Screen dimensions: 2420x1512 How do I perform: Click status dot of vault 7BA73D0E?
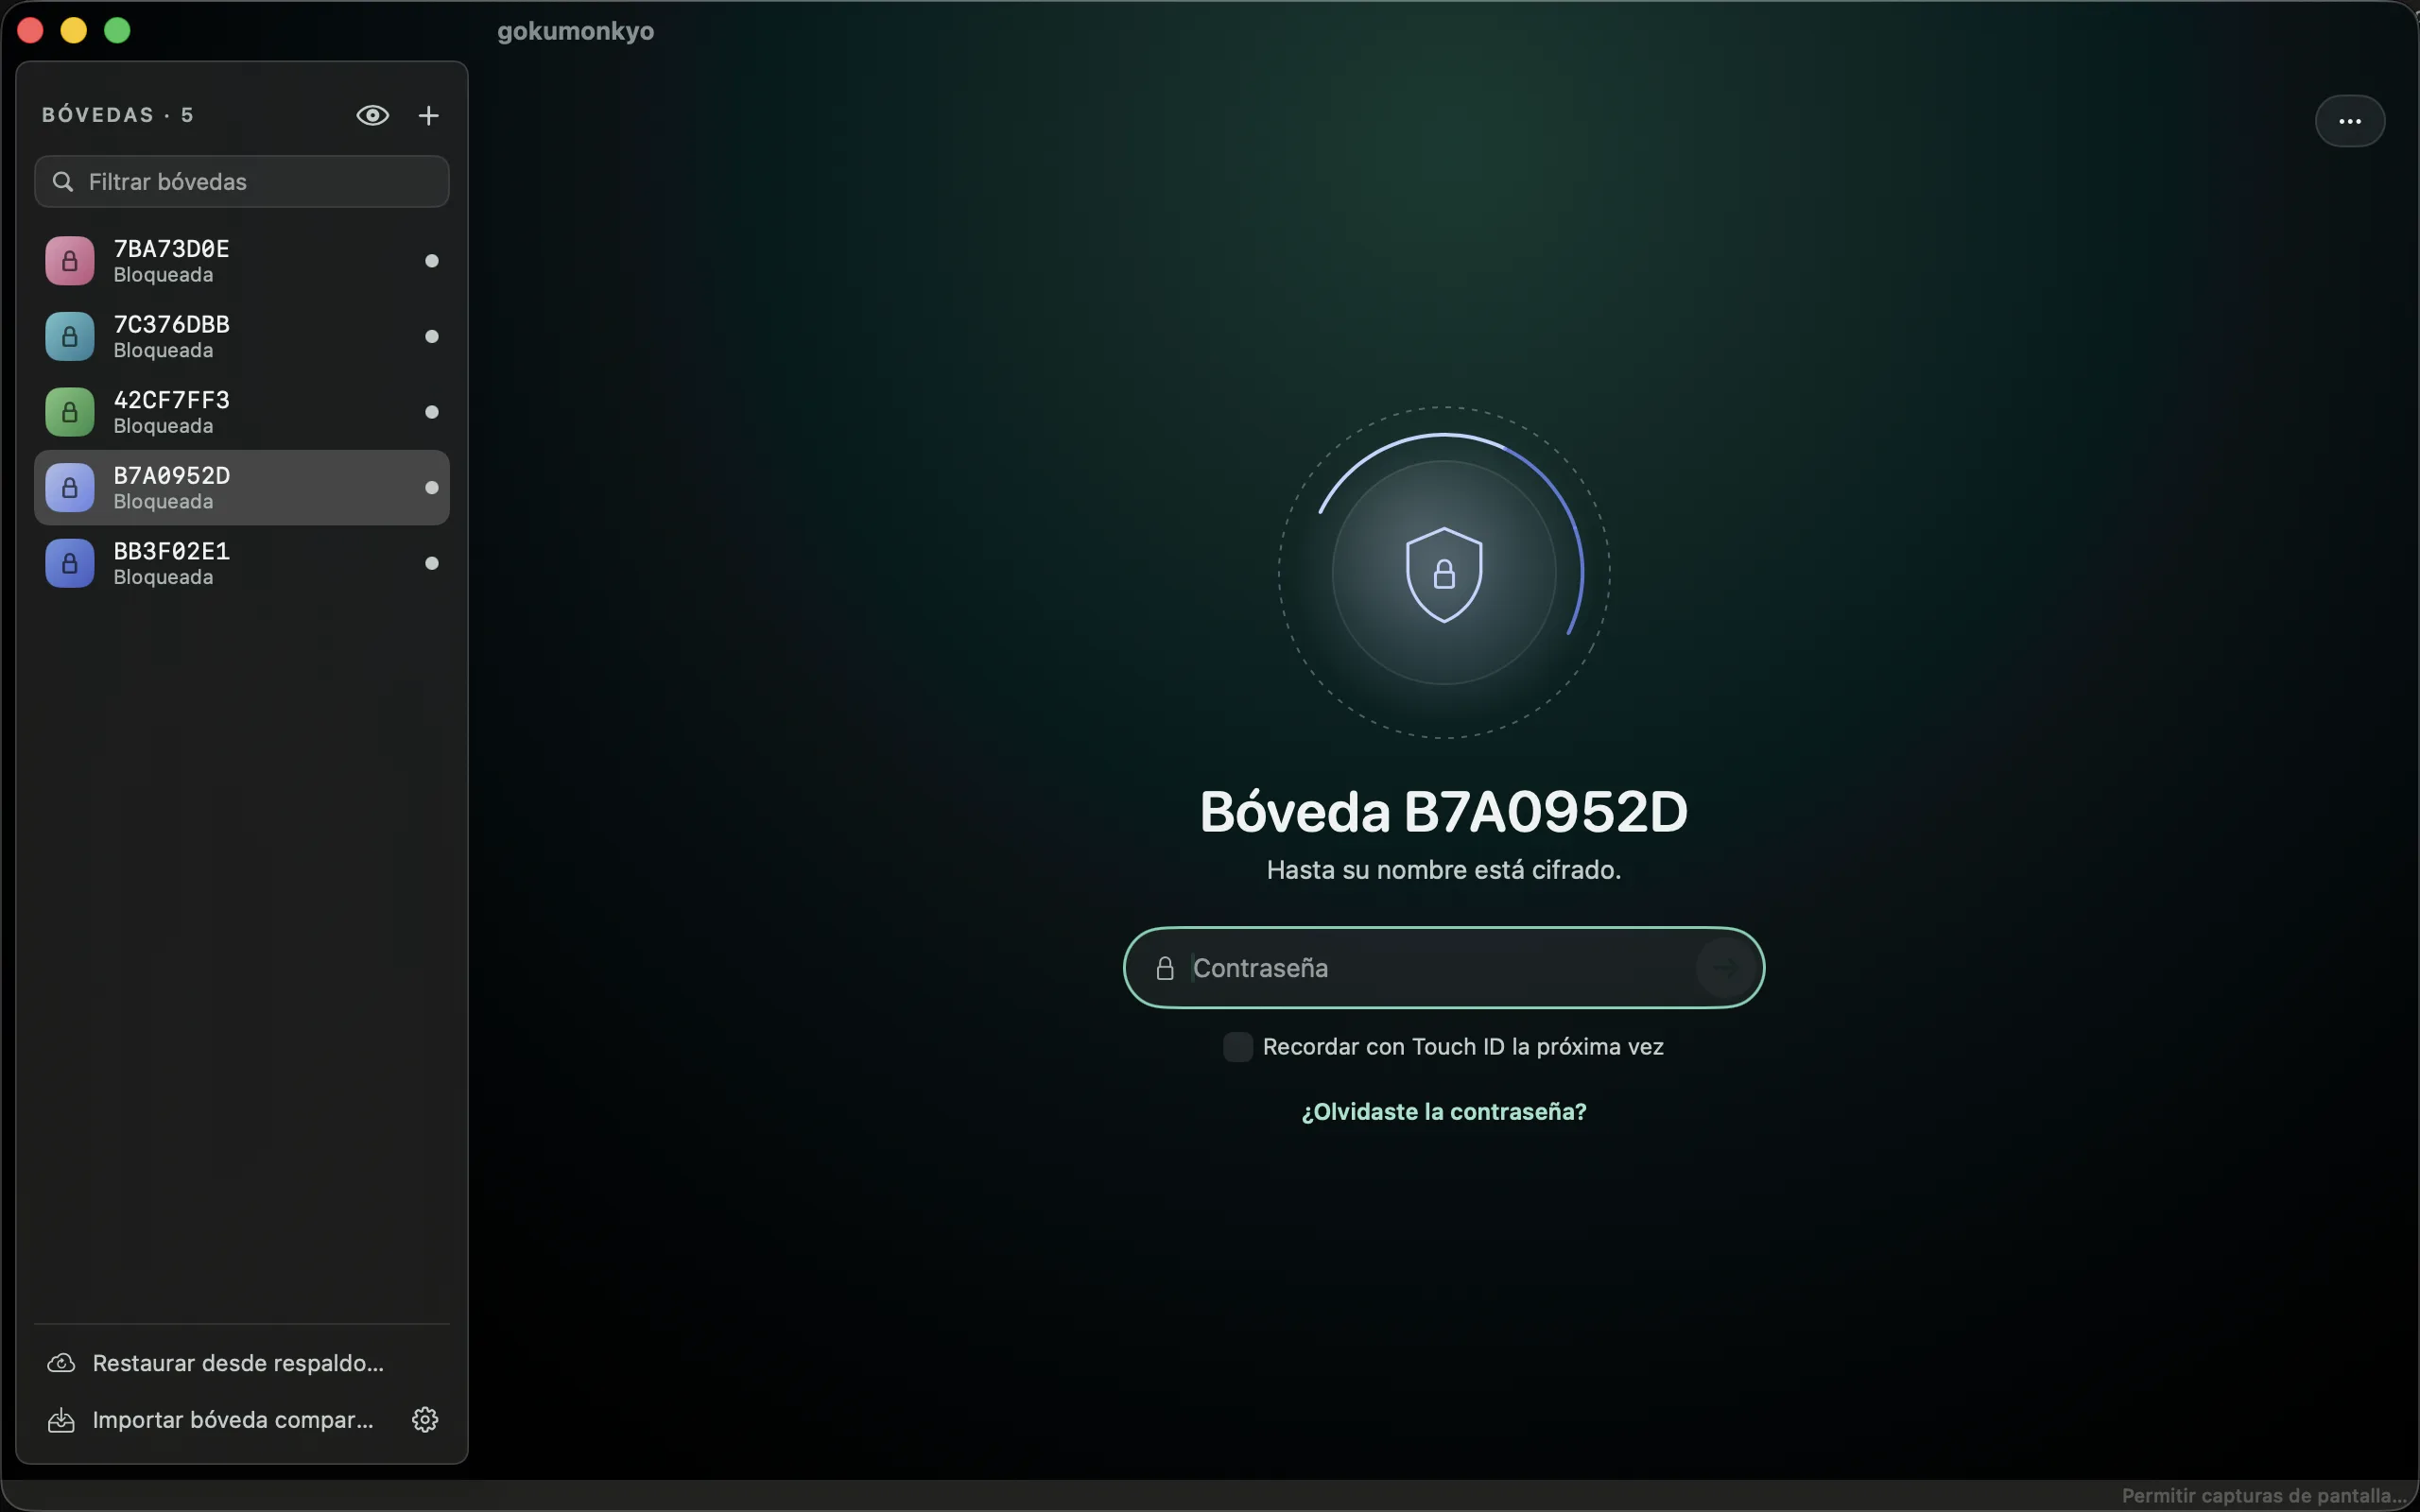tap(432, 261)
